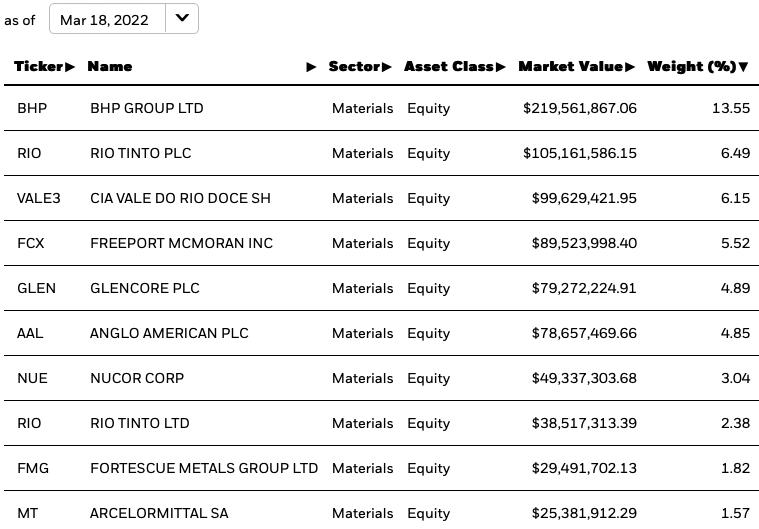
Task: Select FORTESCUE METALS GROUP LTD row
Action: pyautogui.click(x=381, y=468)
